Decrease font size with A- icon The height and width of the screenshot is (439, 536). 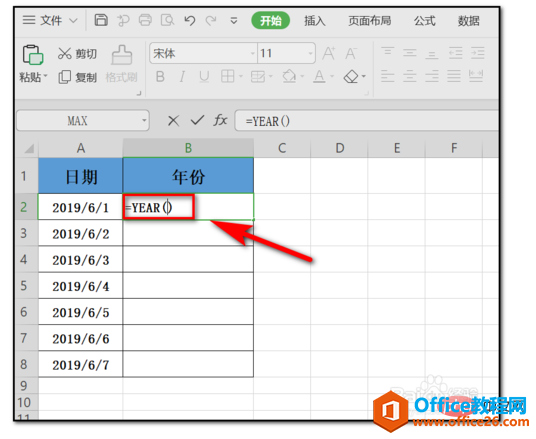pyautogui.click(x=351, y=54)
